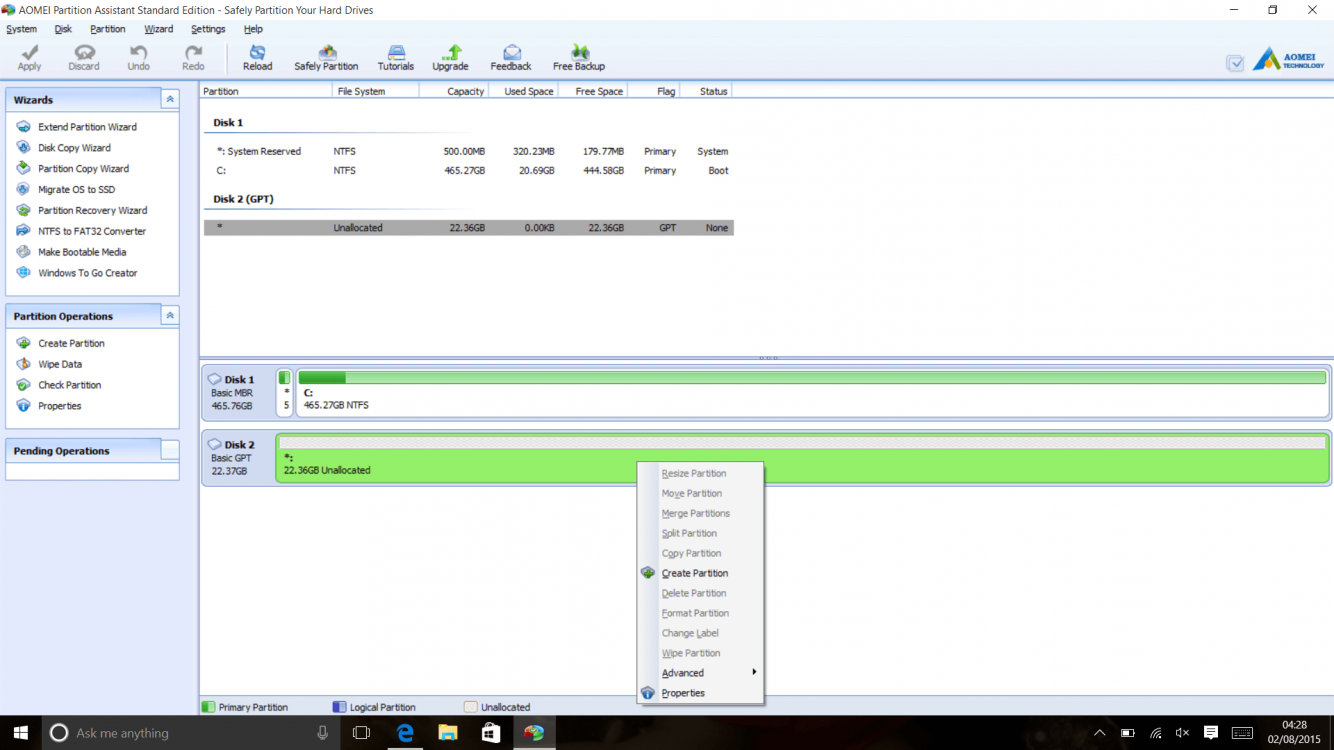The image size is (1334, 750).
Task: Click the Free Backup toolbar icon
Action: click(579, 52)
